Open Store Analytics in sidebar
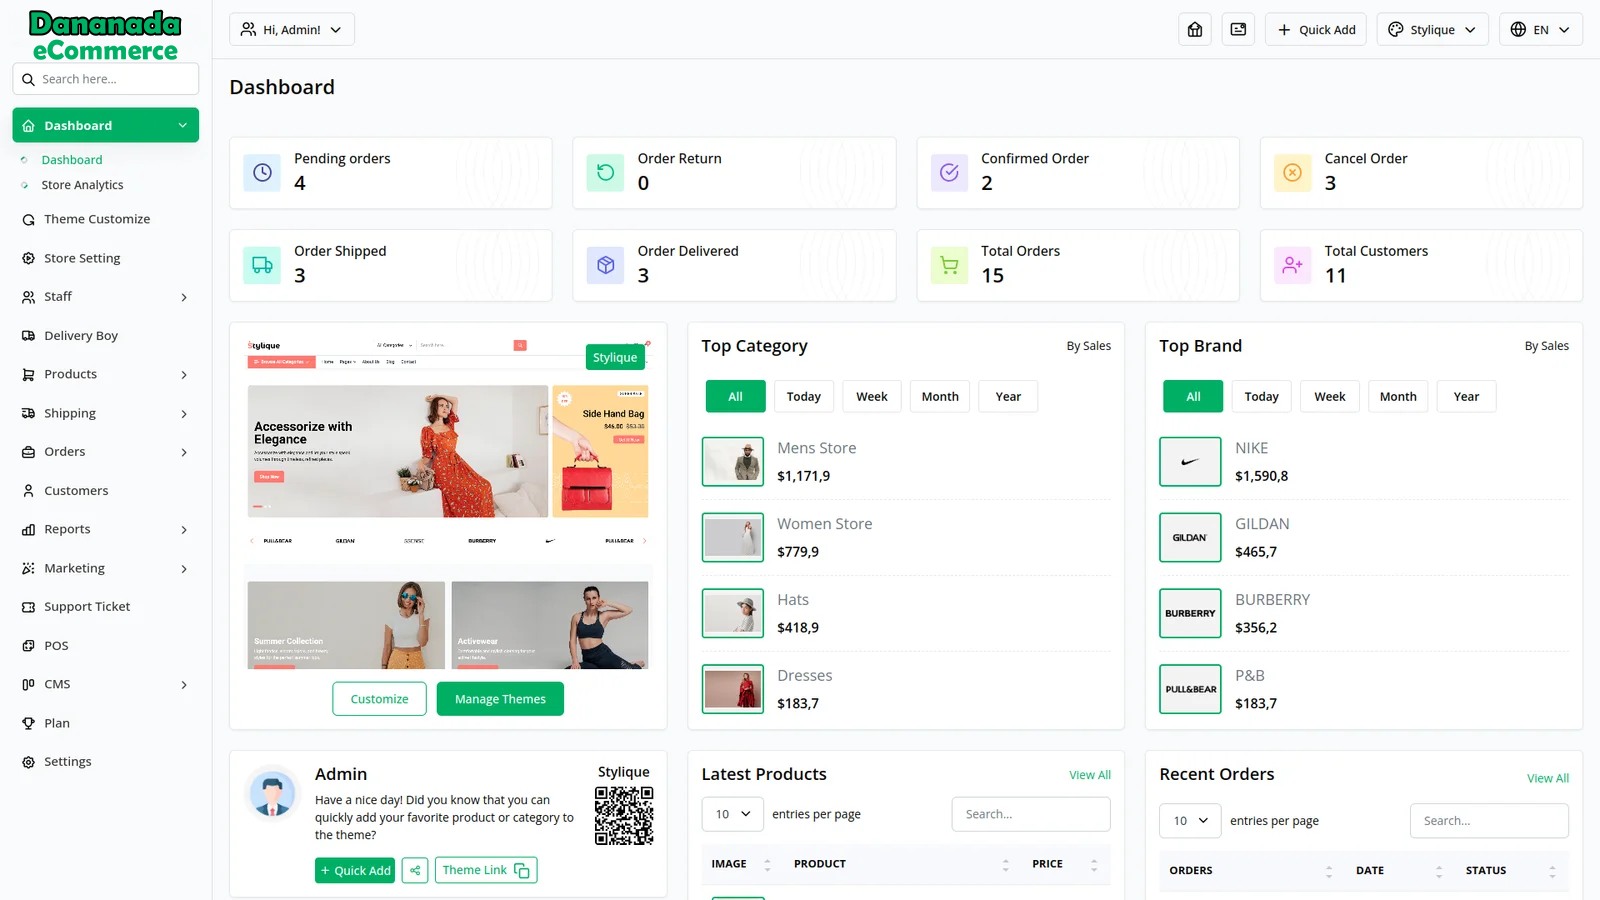This screenshot has height=900, width=1600. pos(83,185)
